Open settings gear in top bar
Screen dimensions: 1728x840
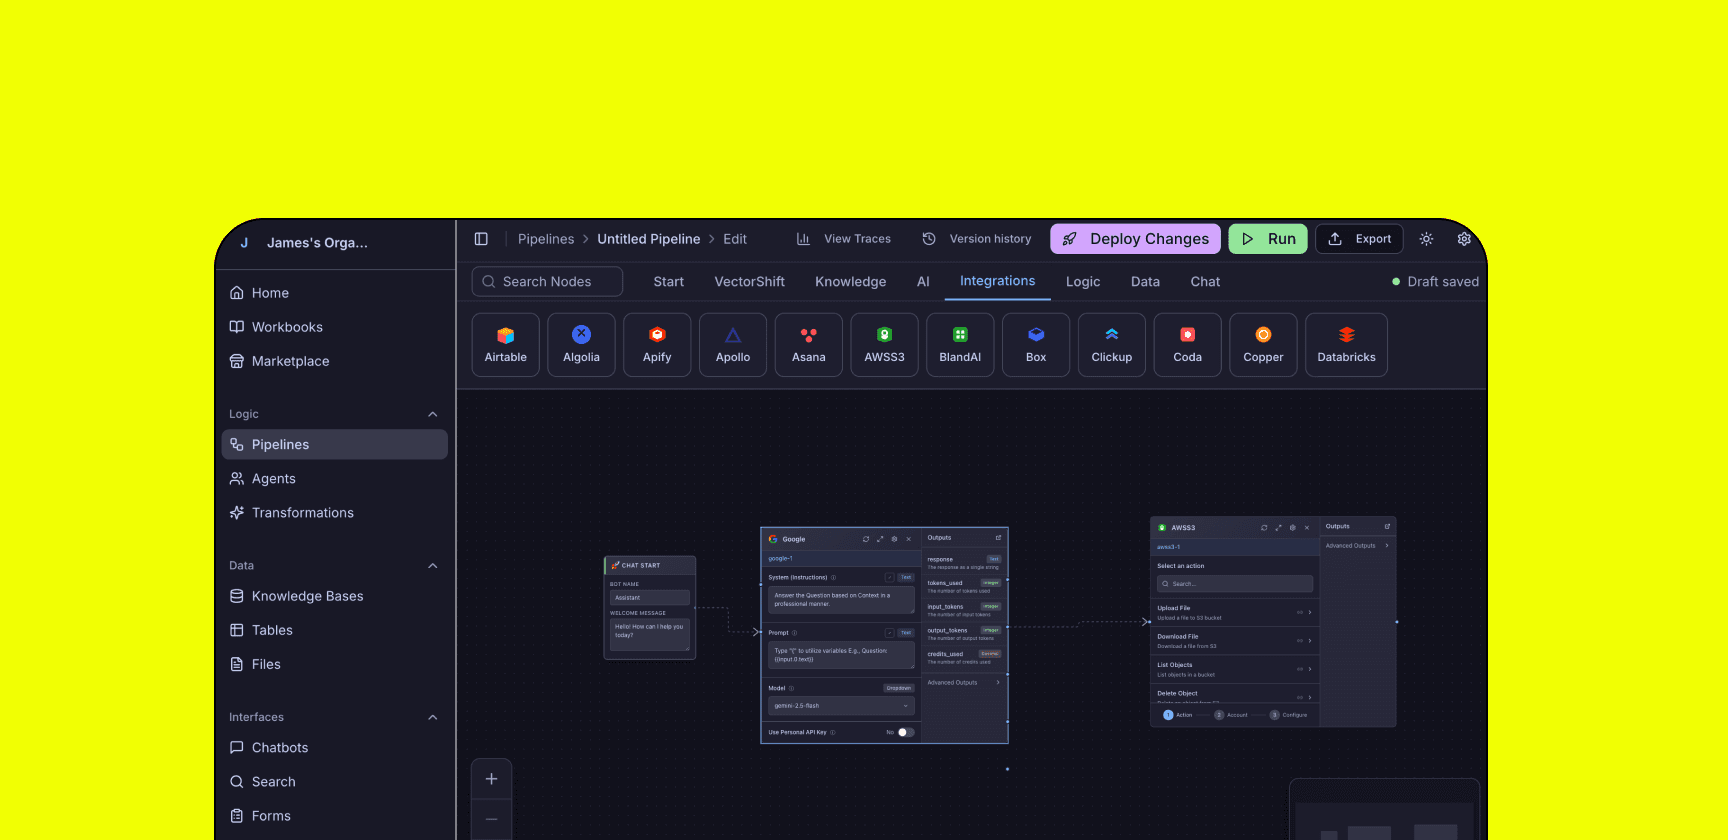coord(1464,239)
